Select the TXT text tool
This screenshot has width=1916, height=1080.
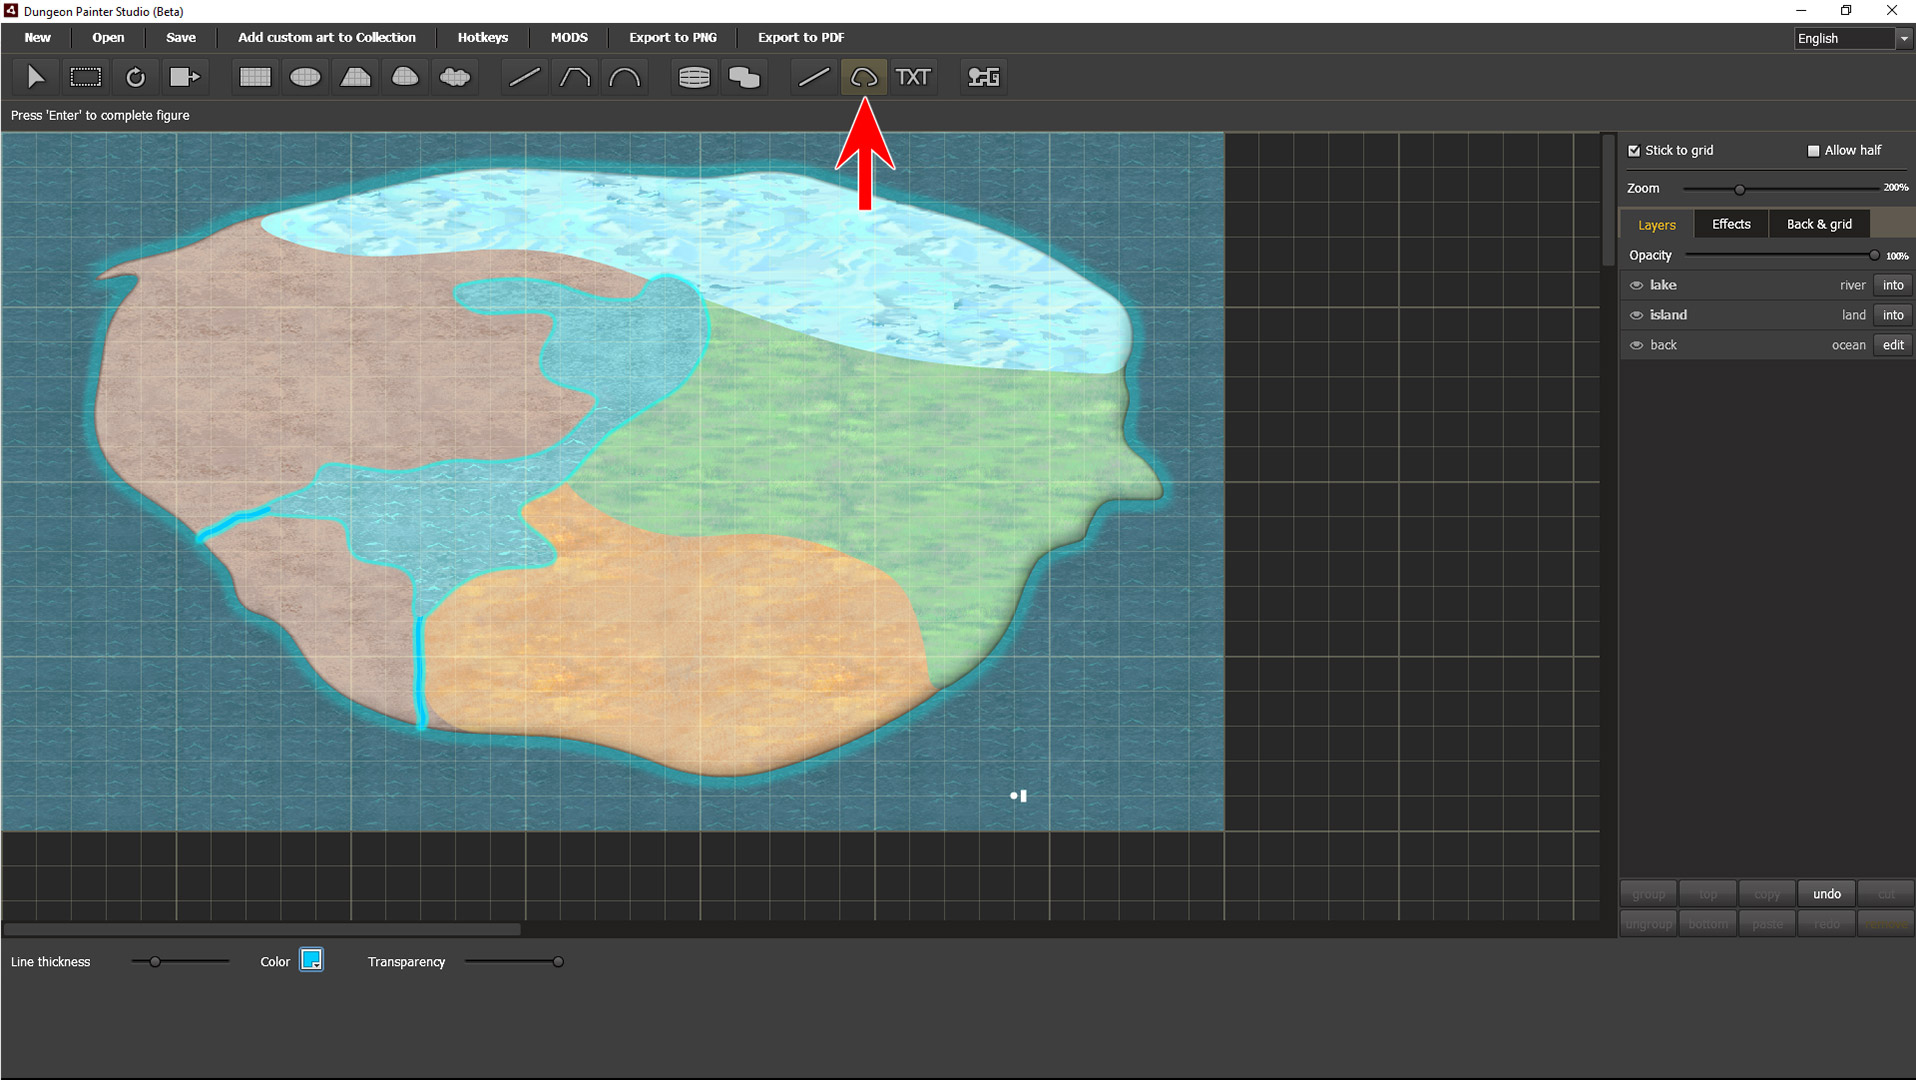pos(913,77)
